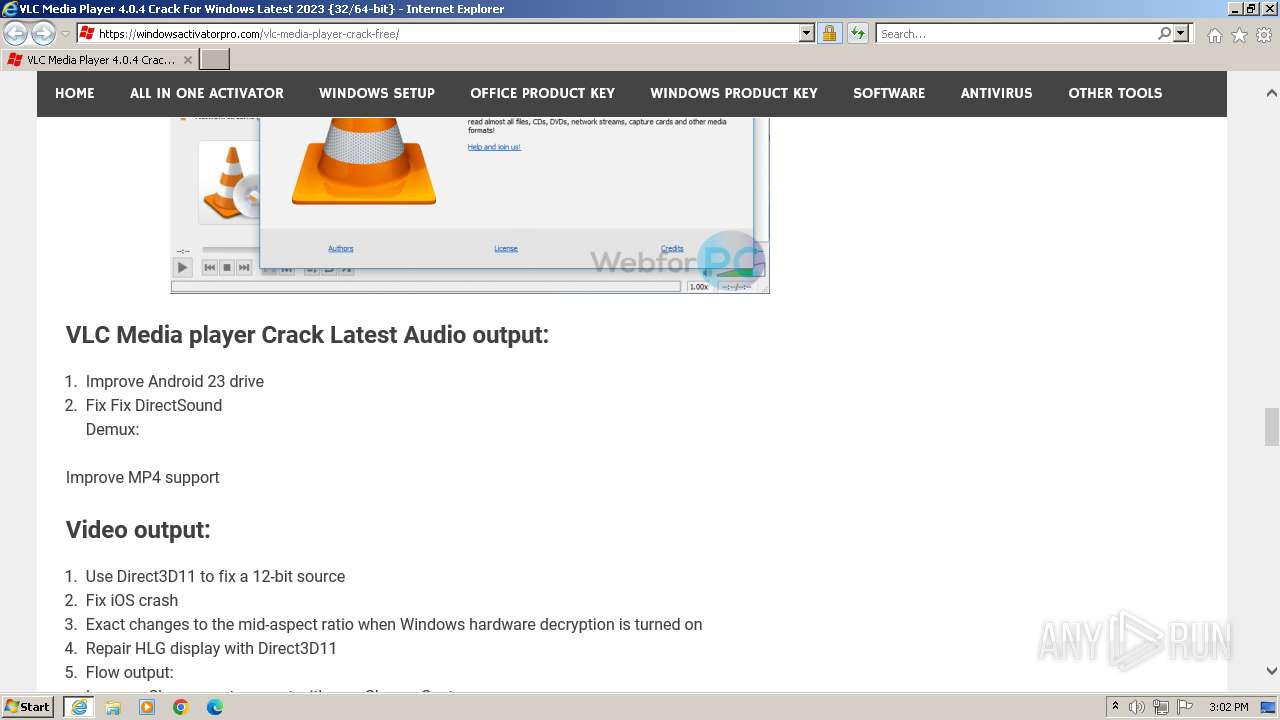Open the HOME menu item
The height and width of the screenshot is (720, 1280).
(75, 93)
